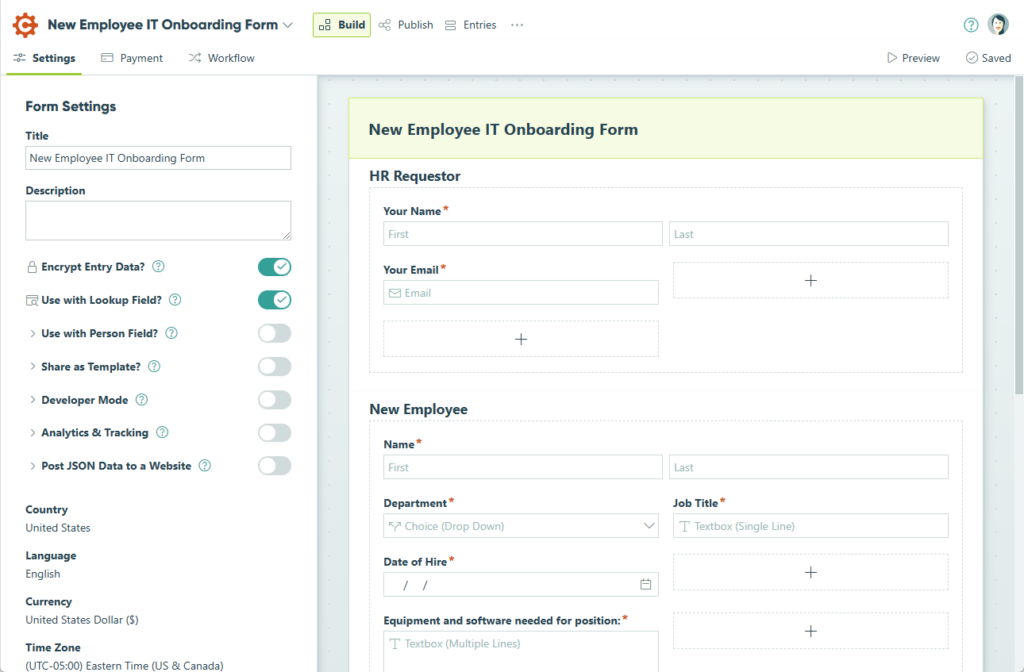Add field beside Your Email
Image resolution: width=1024 pixels, height=672 pixels.
[x=810, y=280]
